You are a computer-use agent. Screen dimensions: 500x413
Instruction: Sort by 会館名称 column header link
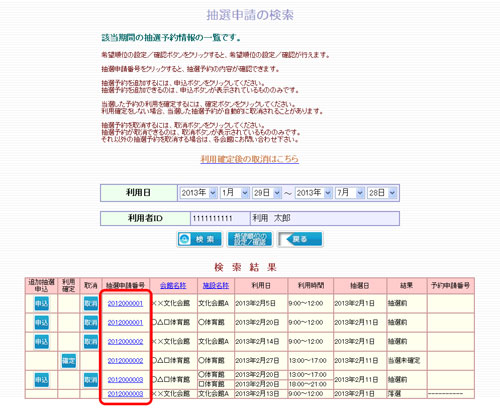(x=173, y=286)
